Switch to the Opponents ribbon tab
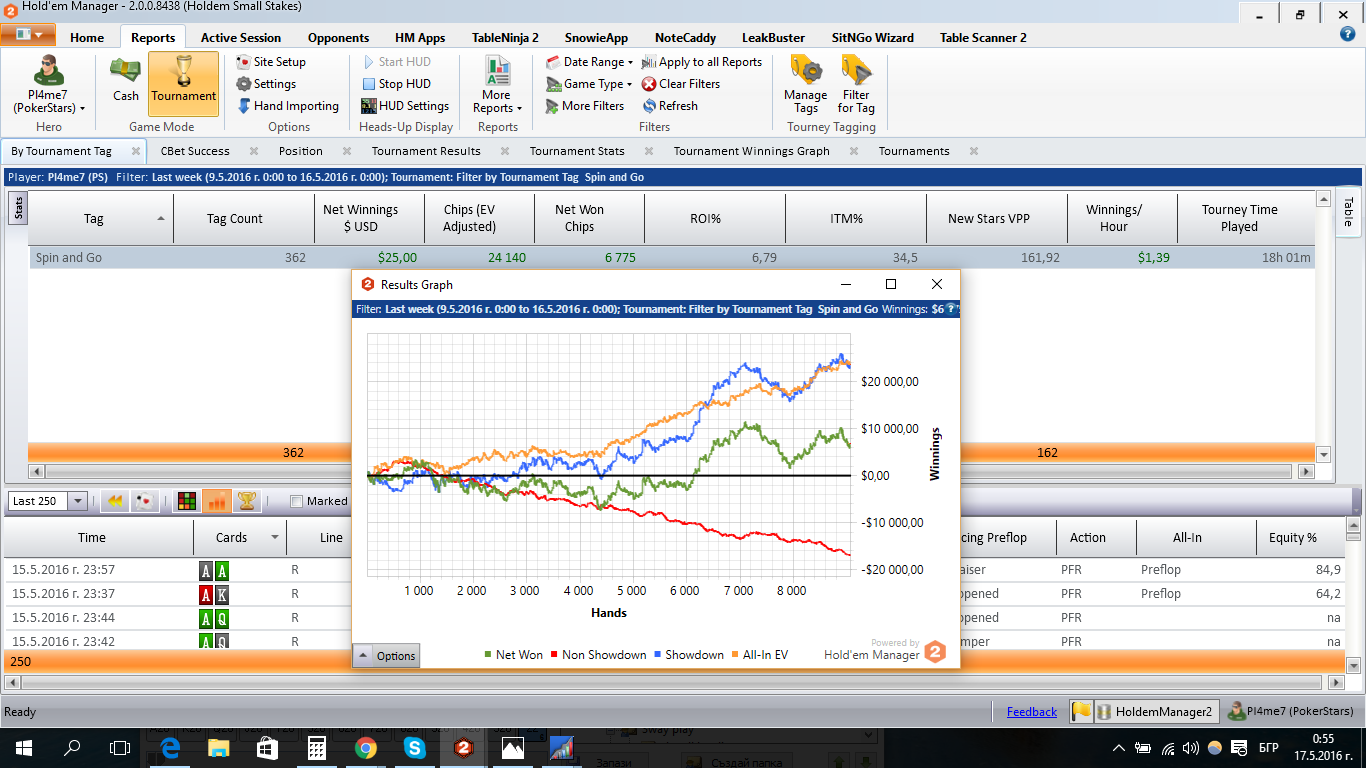 [338, 38]
